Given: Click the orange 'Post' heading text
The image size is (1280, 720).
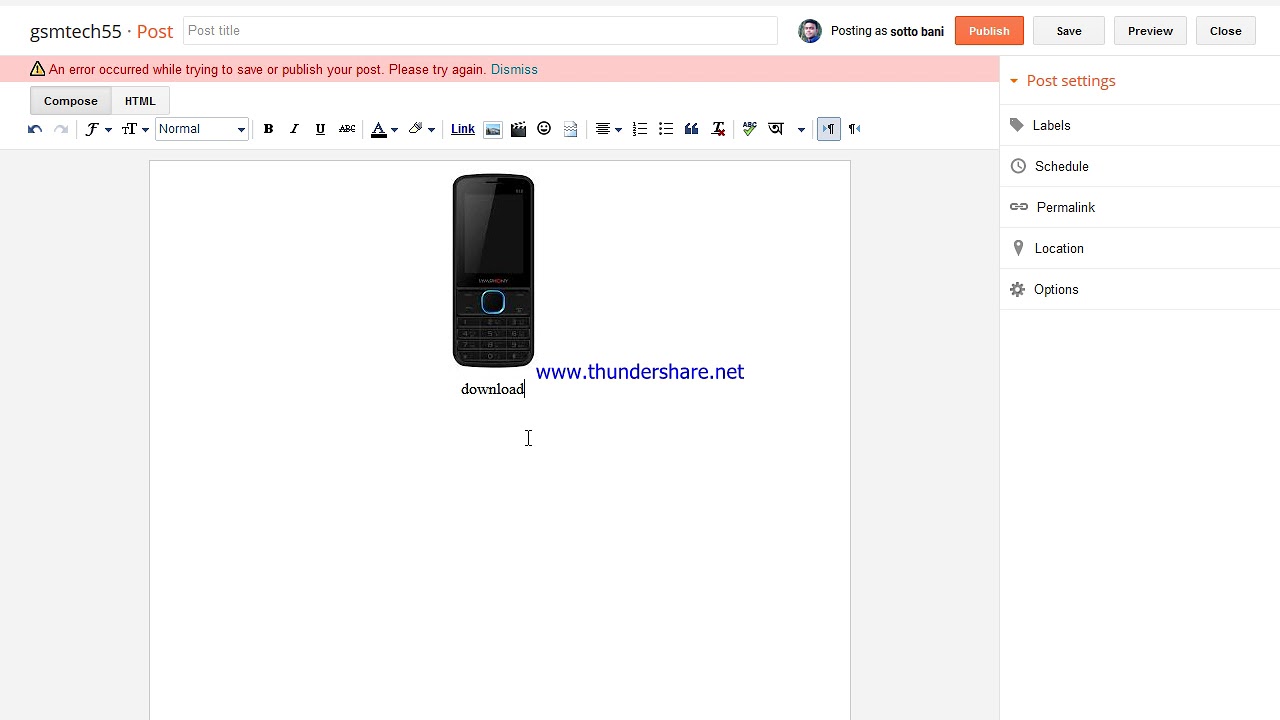Looking at the screenshot, I should coord(155,32).
